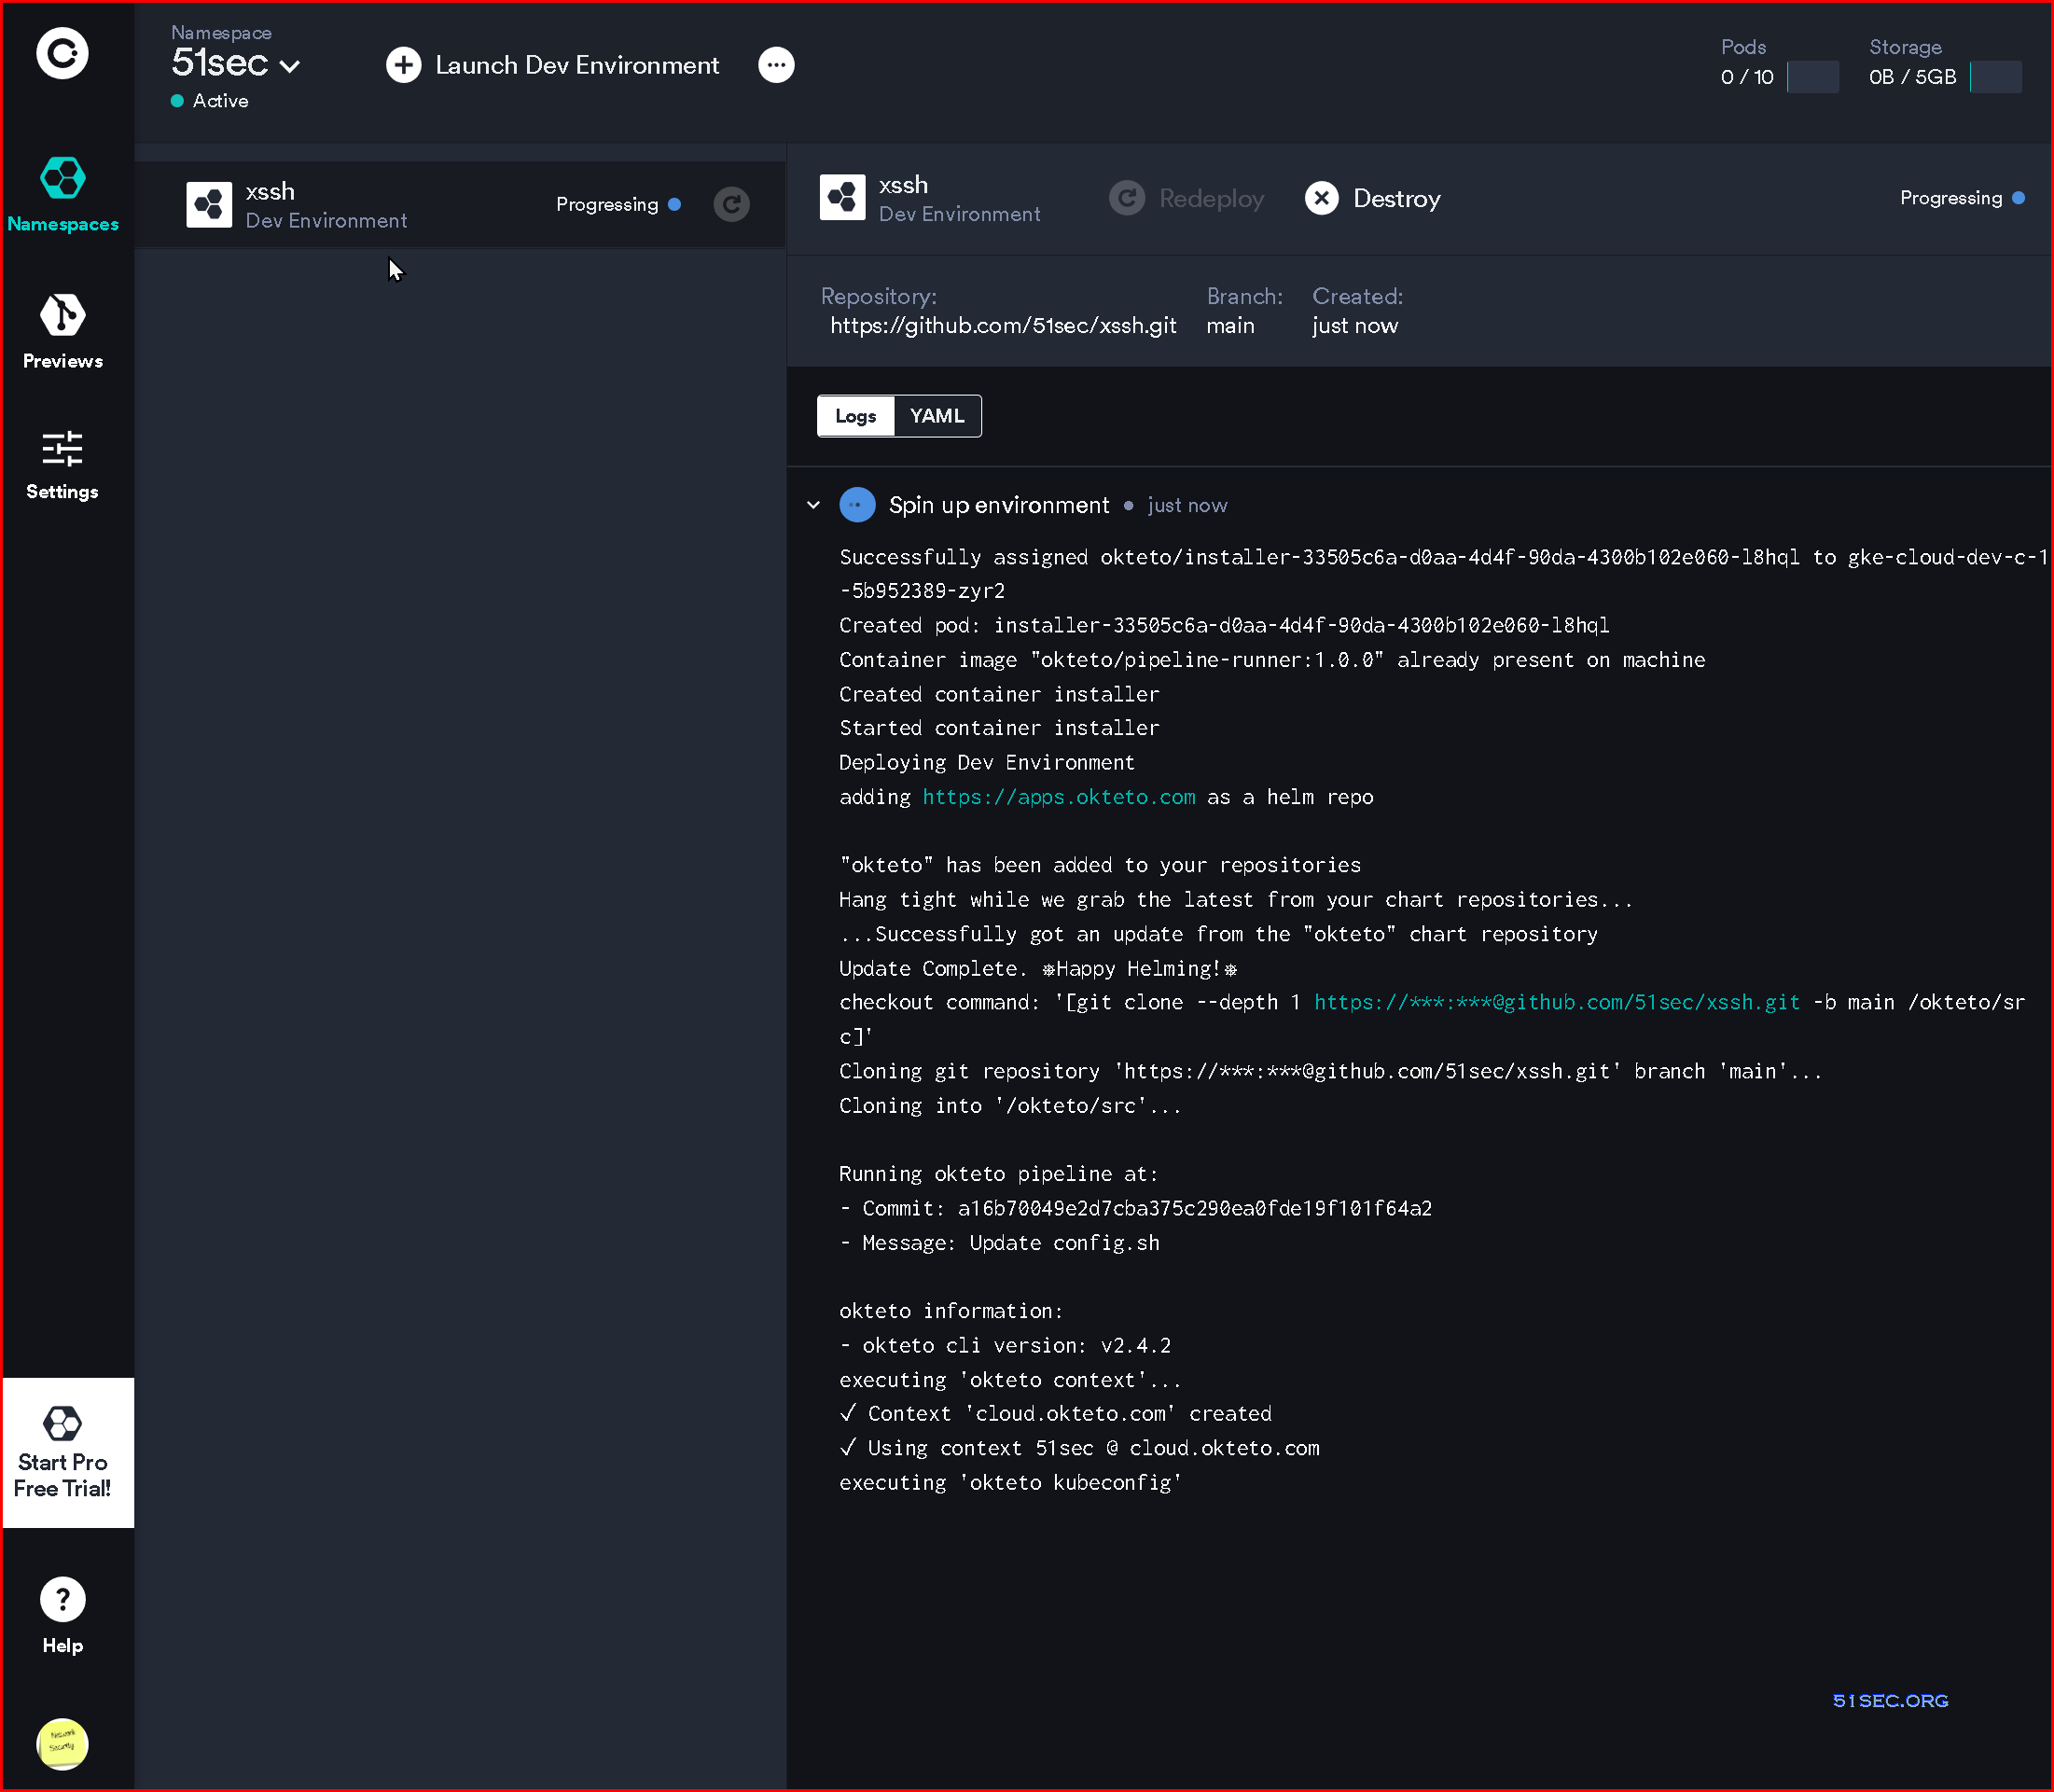Click the Spin up environment status icon

coord(857,505)
